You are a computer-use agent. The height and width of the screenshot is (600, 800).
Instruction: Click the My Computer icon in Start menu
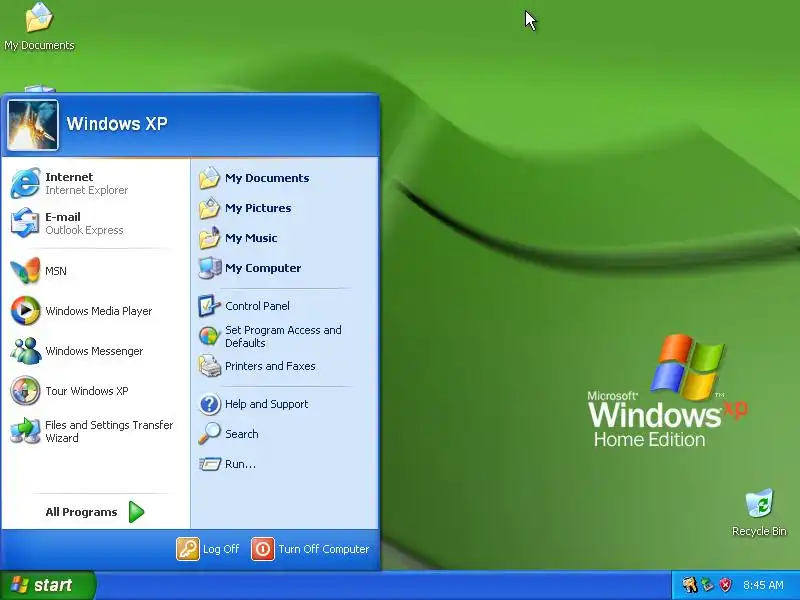click(209, 268)
